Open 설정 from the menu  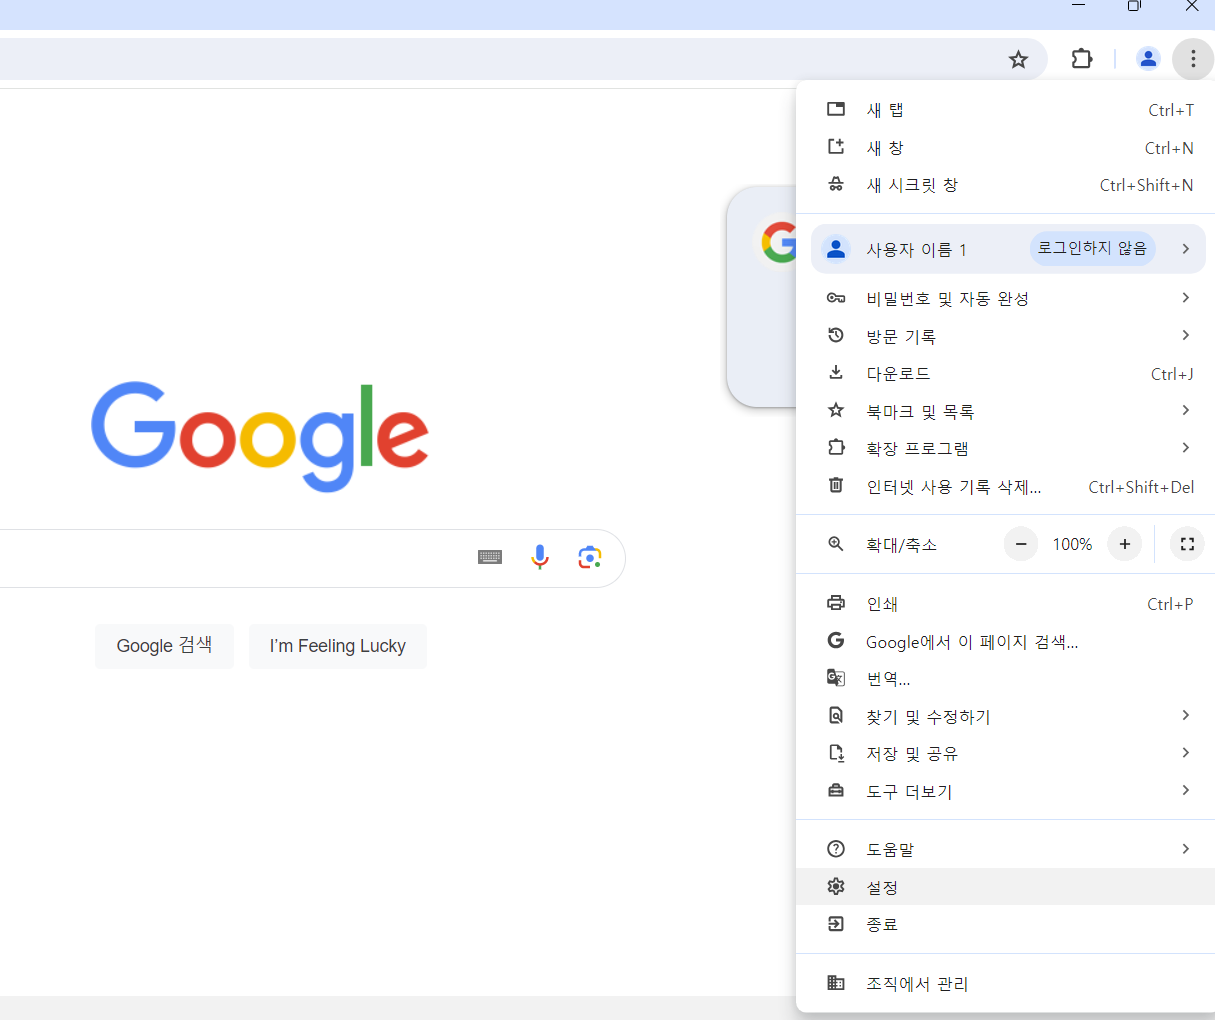(x=1005, y=887)
